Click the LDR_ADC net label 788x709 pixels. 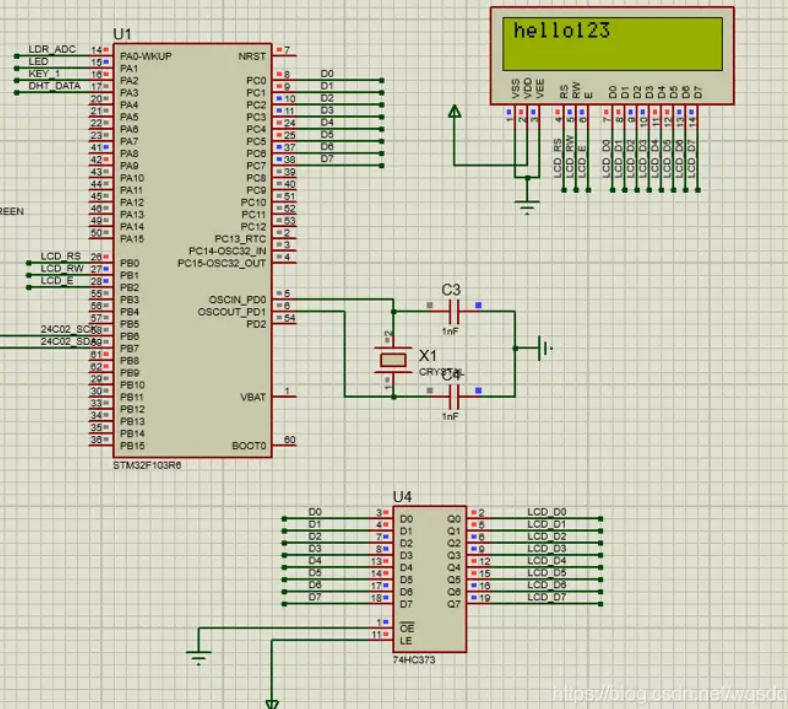52,49
